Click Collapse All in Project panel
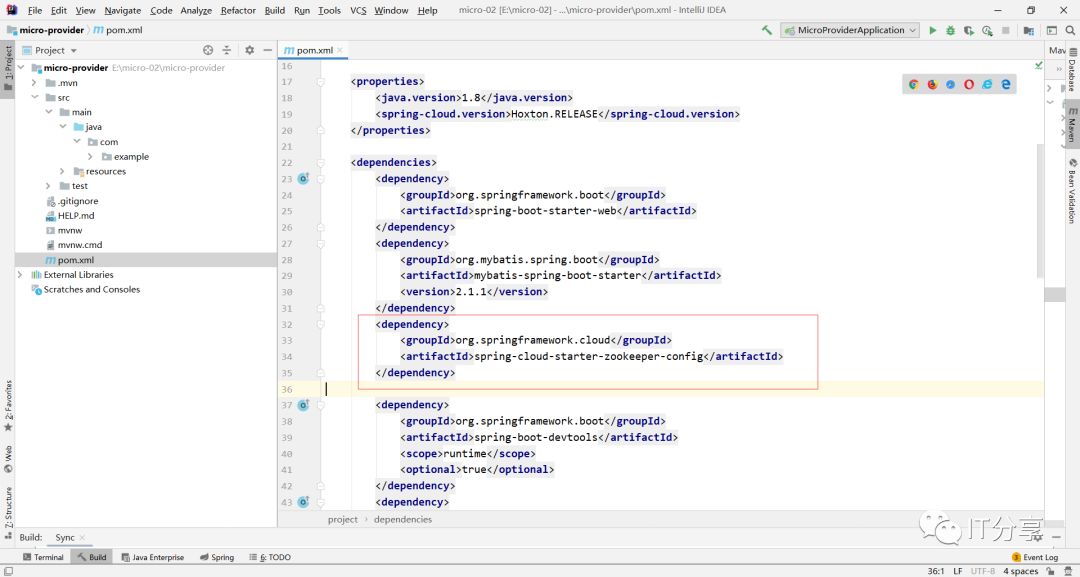This screenshot has height=577, width=1080. (x=227, y=50)
